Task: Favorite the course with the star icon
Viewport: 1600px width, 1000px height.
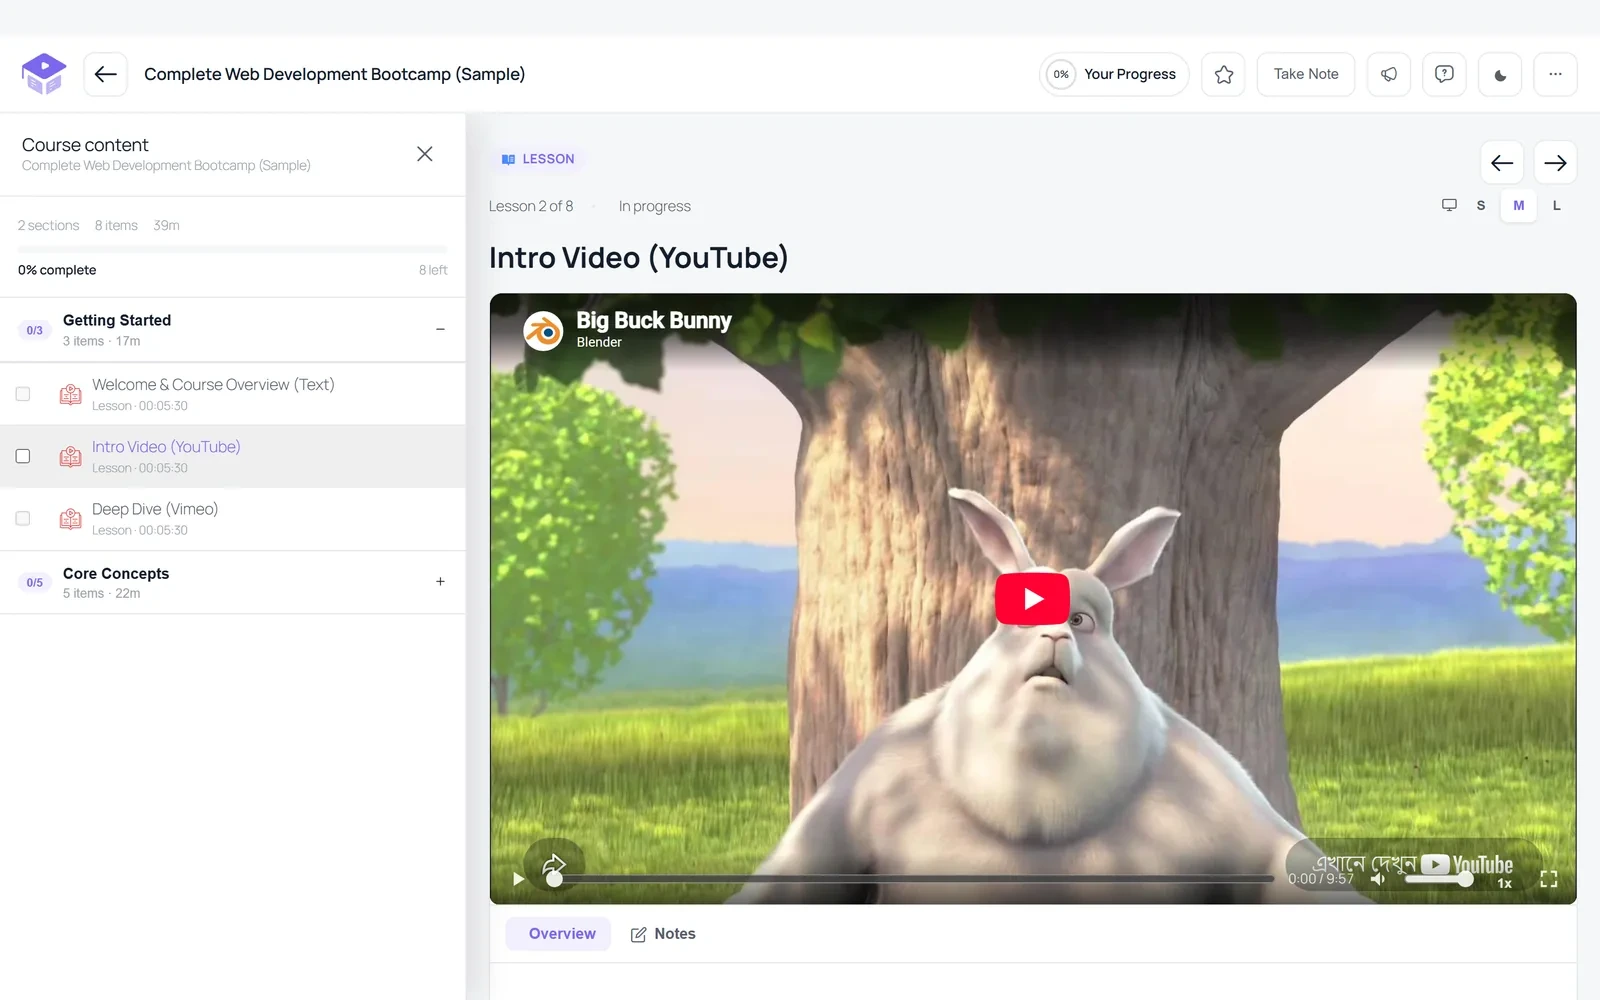Action: (x=1223, y=74)
